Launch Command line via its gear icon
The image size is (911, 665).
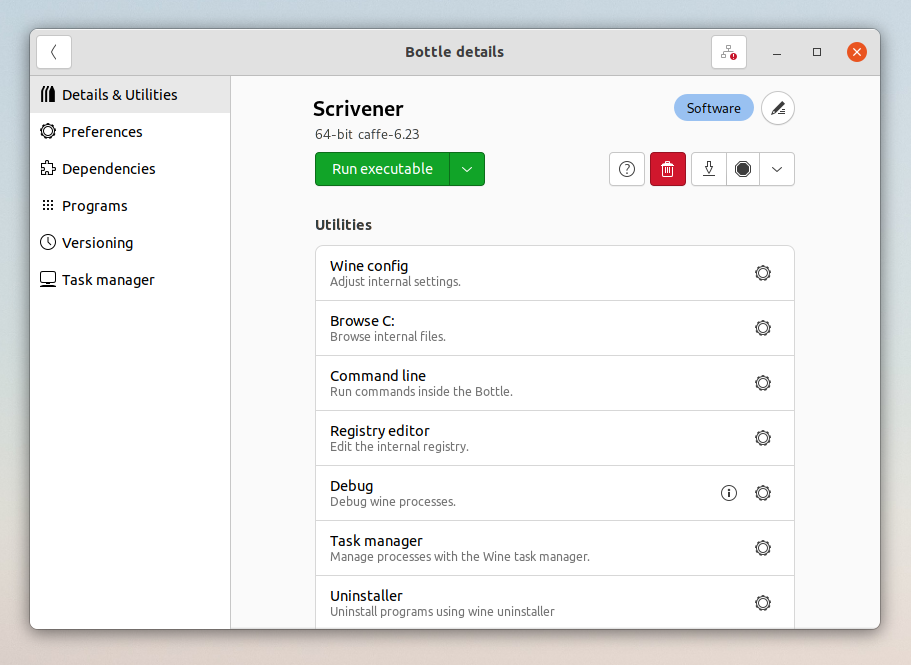click(763, 383)
